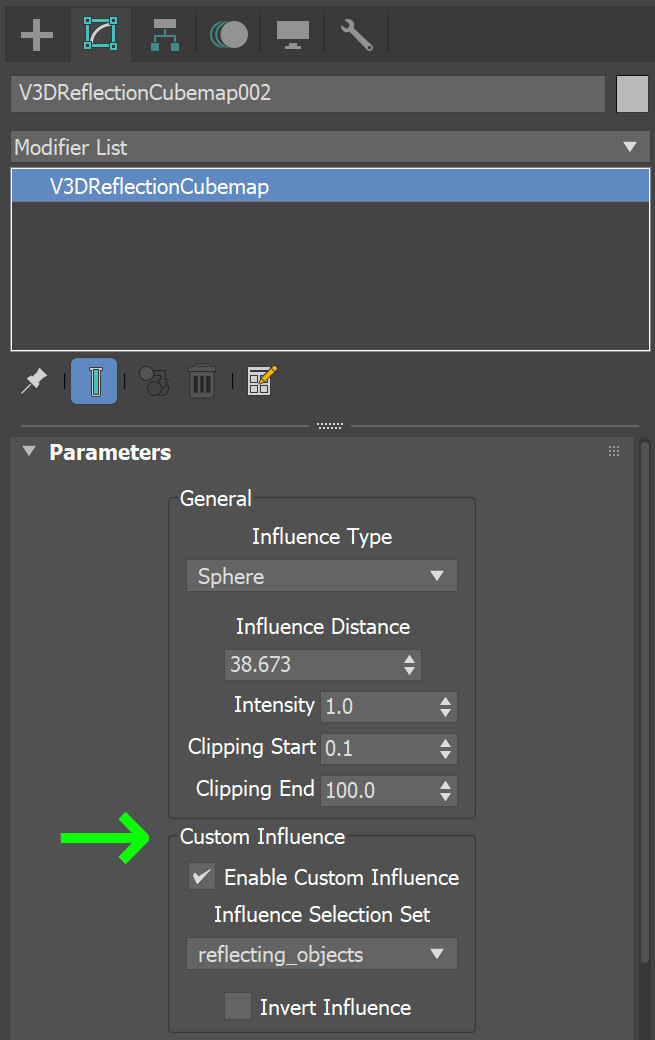Check the Invert Influence checkbox
The height and width of the screenshot is (1040, 655).
237,1006
